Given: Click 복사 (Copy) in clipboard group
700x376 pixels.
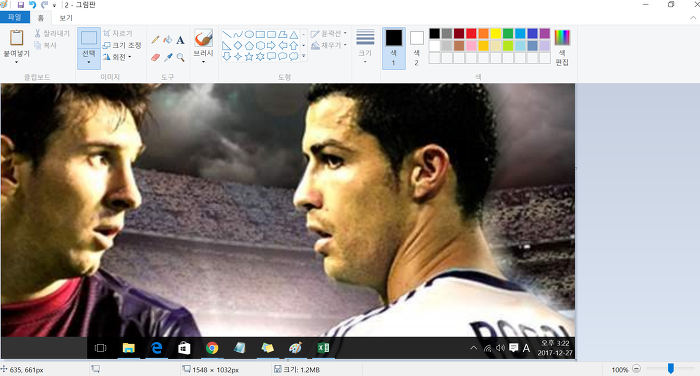Looking at the screenshot, I should (46, 45).
